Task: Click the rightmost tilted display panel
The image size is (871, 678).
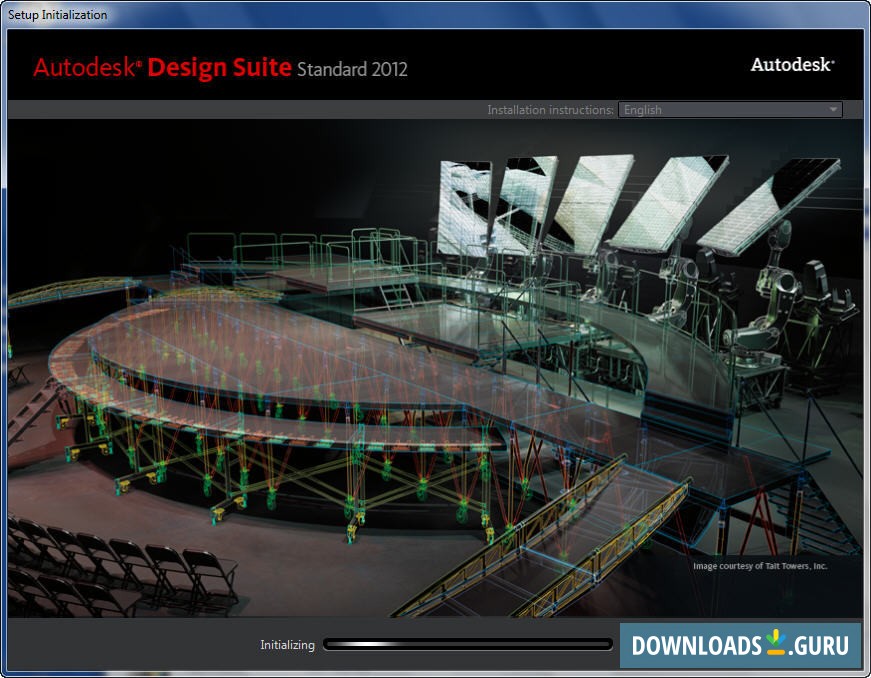Action: point(768,203)
